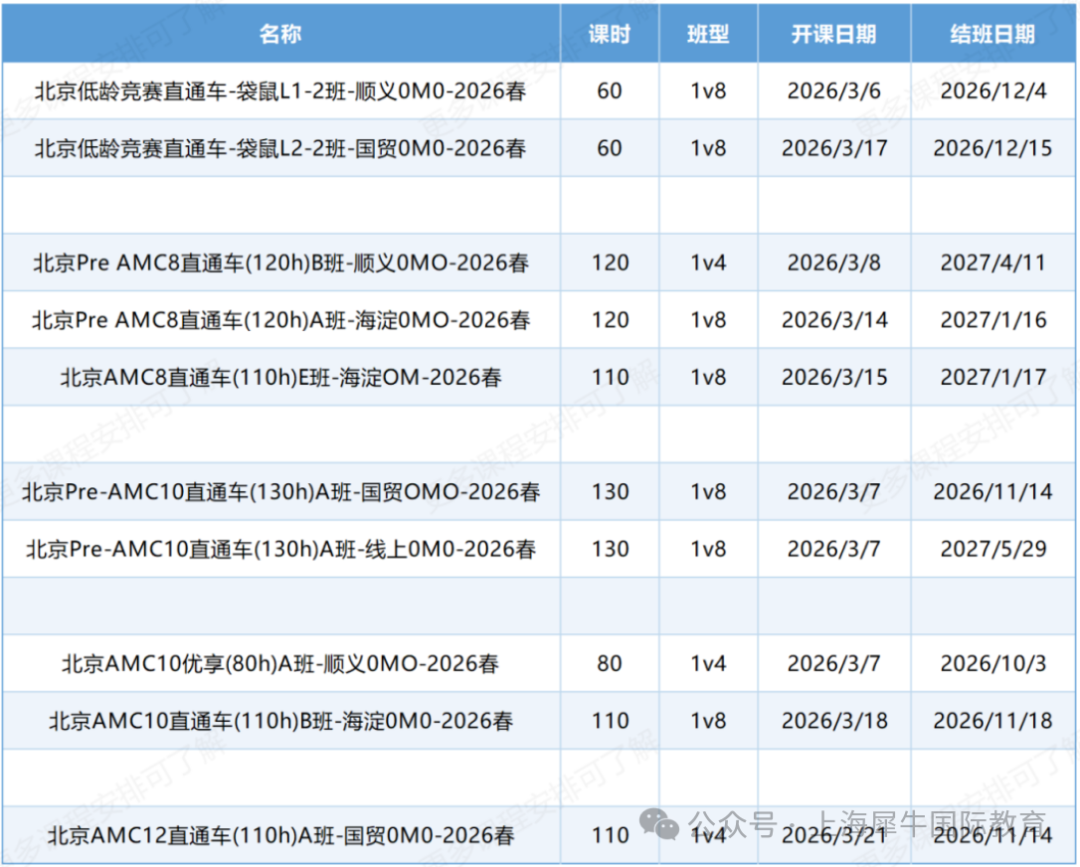1080x867 pixels.
Task: Select AMC10直通车 B班 海淀 course name
Action: pos(280,720)
